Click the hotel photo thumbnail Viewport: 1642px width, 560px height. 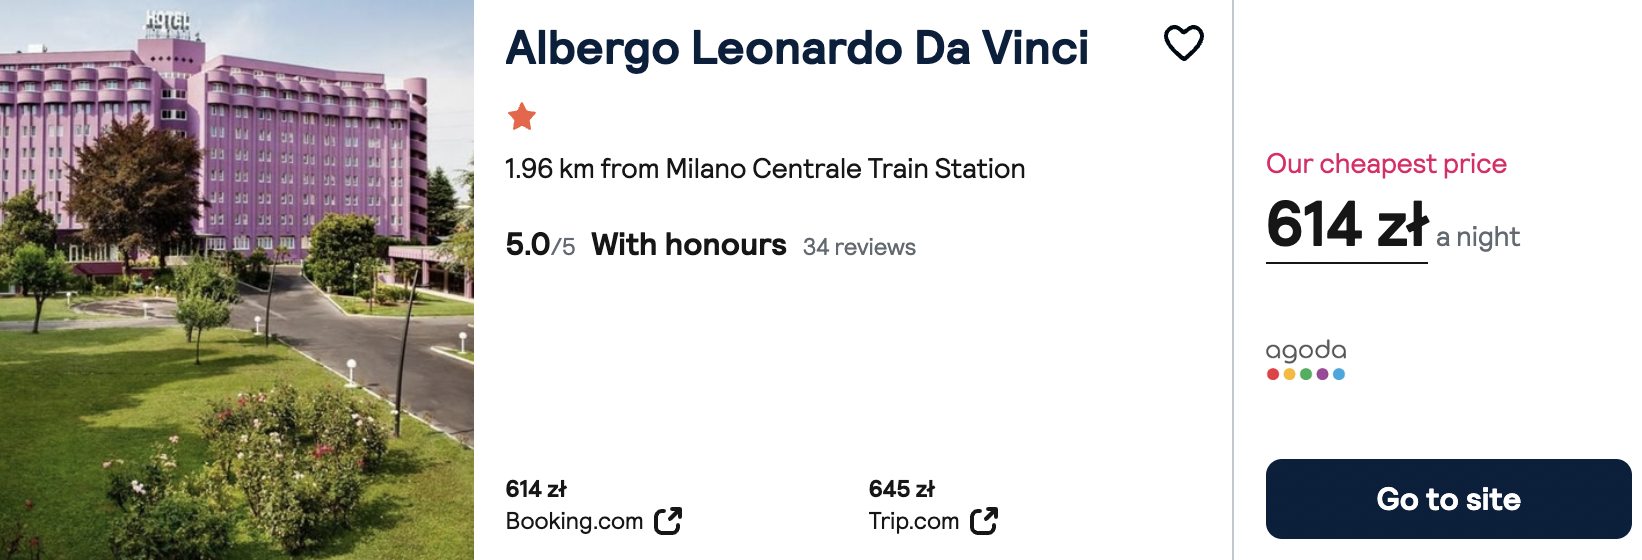click(x=237, y=280)
